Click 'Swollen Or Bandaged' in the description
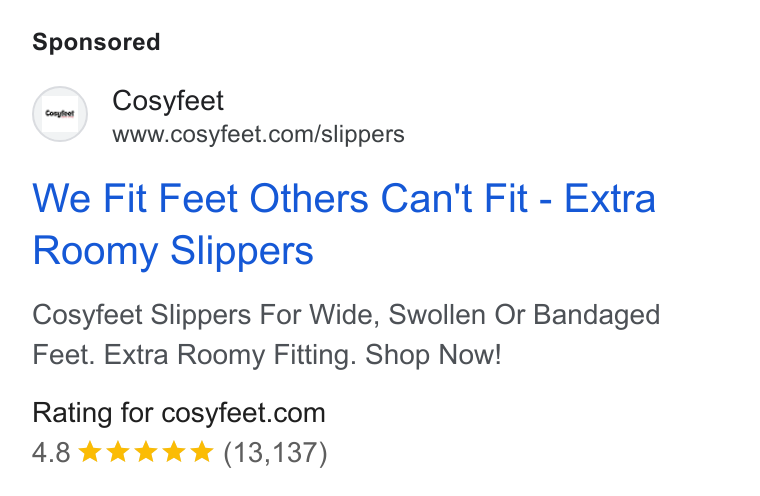 [x=524, y=315]
